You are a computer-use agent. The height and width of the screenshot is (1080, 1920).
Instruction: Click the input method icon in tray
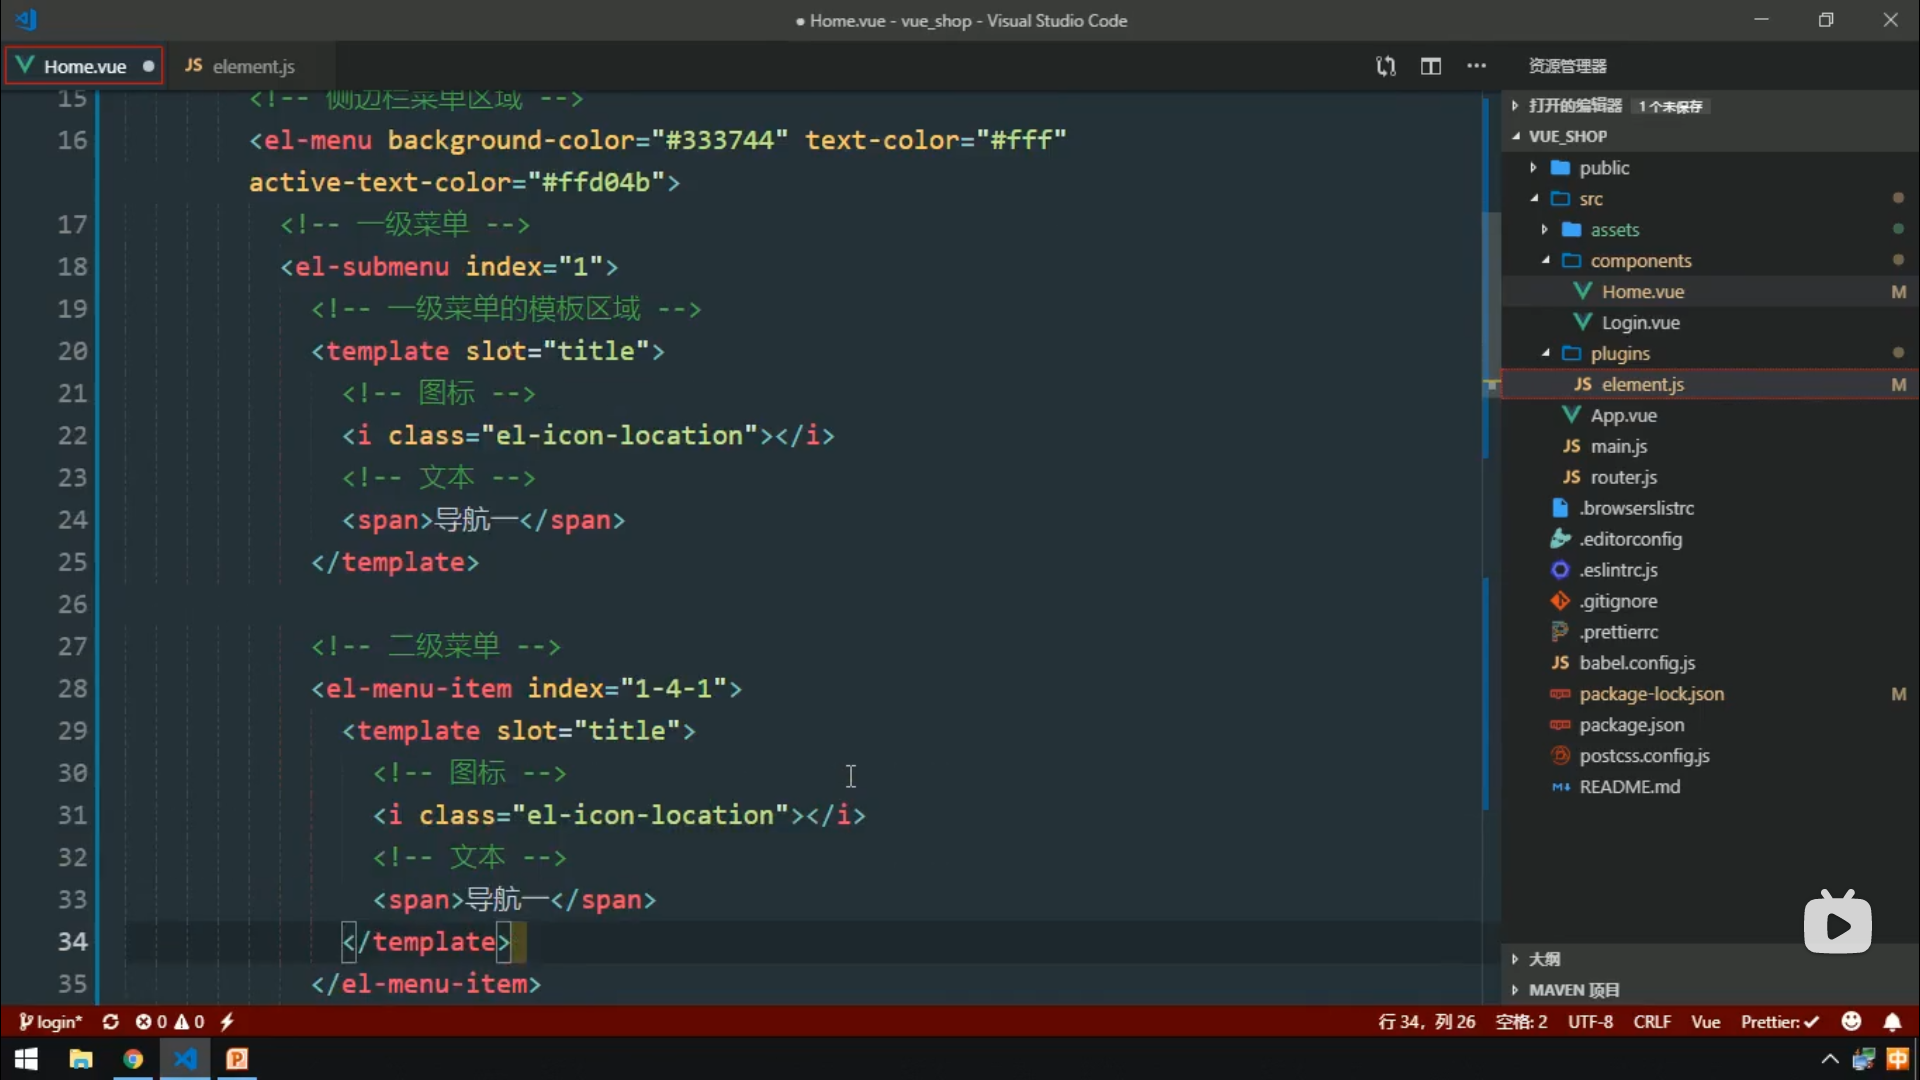(1897, 1059)
